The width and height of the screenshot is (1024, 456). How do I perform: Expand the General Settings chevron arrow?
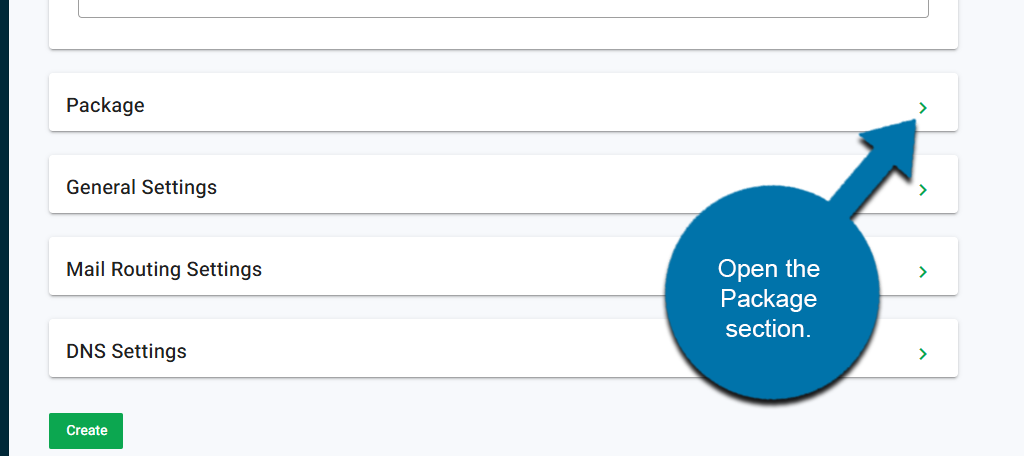923,190
